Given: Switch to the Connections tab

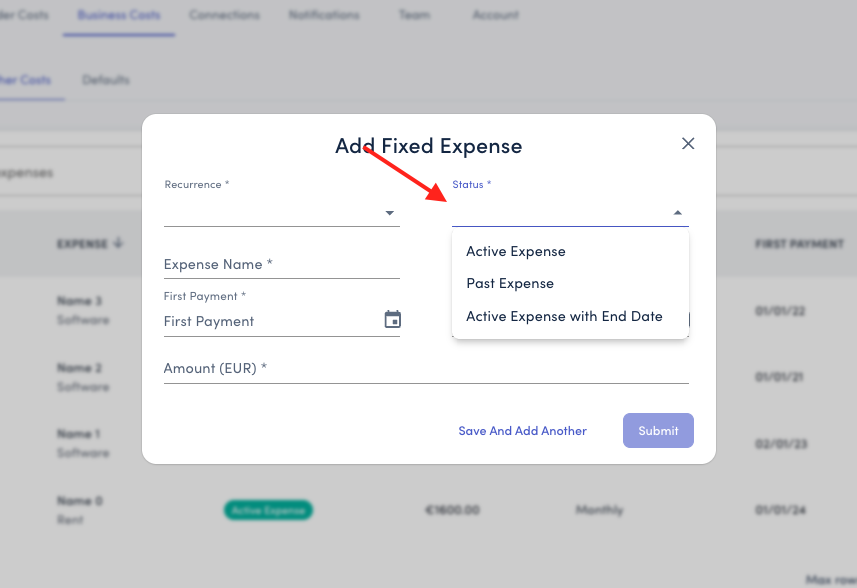Looking at the screenshot, I should point(224,15).
